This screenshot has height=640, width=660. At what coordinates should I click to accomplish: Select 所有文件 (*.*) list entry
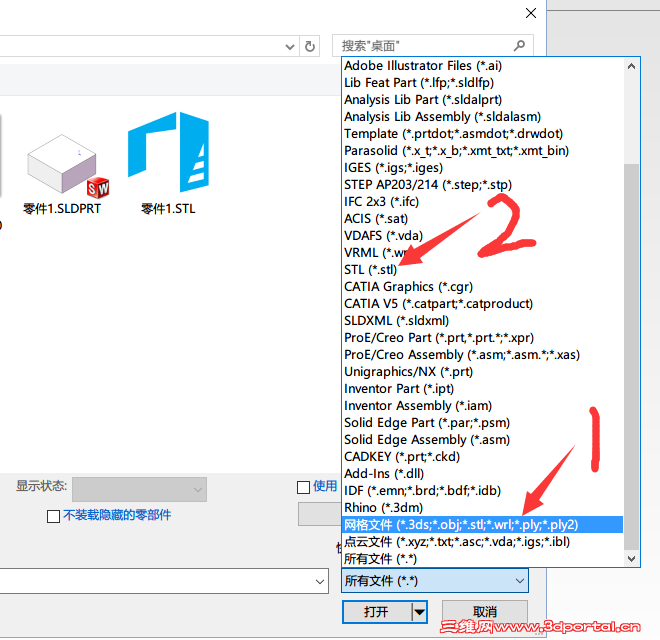(x=482, y=559)
